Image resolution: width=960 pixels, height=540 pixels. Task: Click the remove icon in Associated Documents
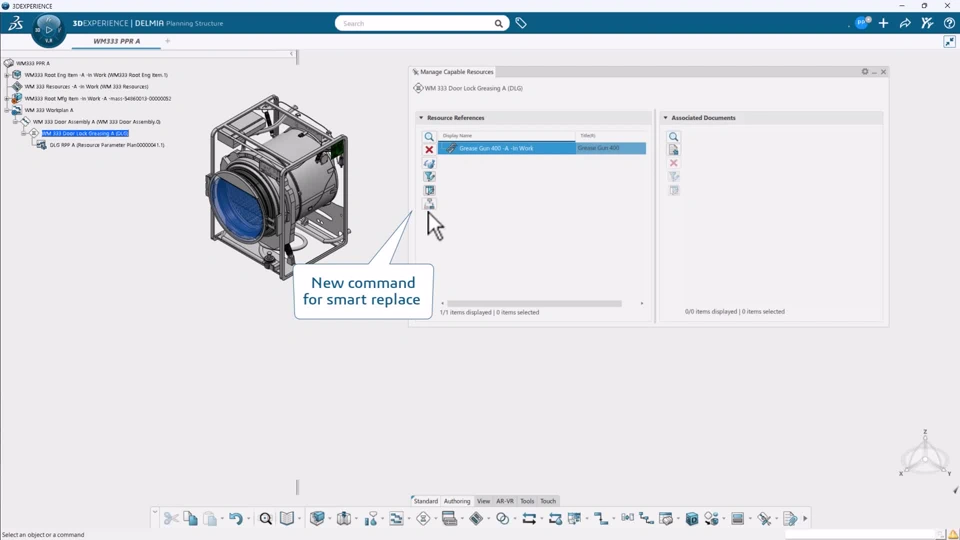click(x=673, y=163)
